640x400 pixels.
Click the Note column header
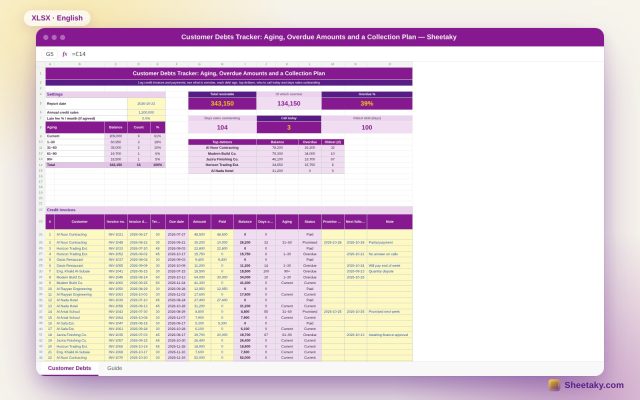pyautogui.click(x=389, y=222)
